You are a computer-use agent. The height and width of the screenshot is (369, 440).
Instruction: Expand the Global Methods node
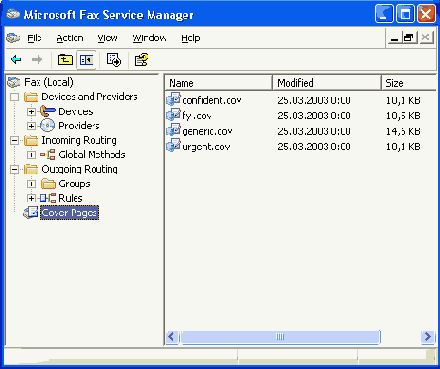[x=31, y=155]
